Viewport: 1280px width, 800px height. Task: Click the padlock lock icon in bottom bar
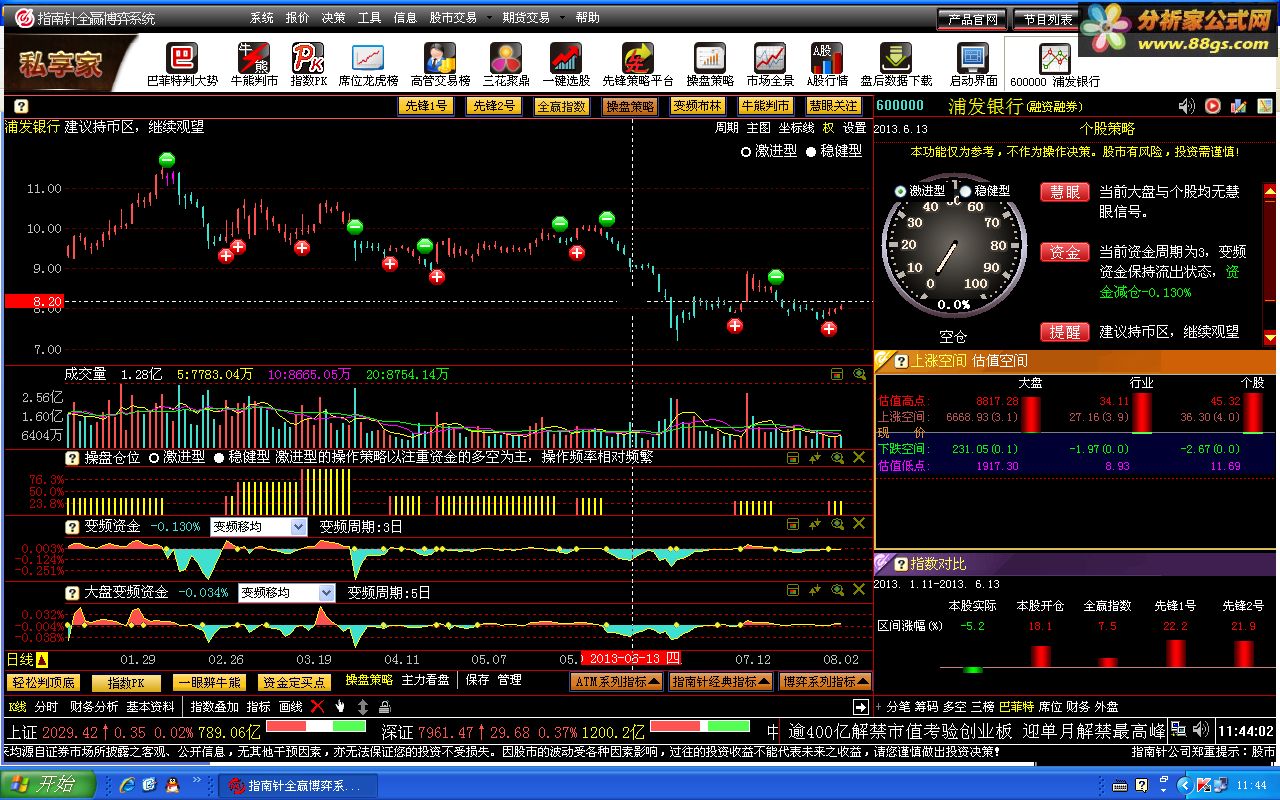point(384,707)
